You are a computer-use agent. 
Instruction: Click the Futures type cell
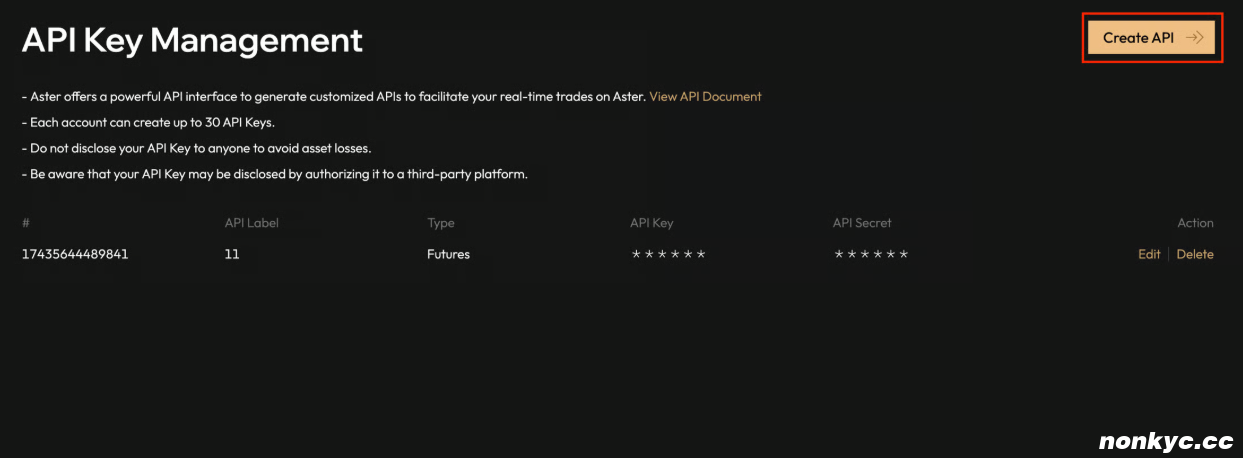[449, 254]
